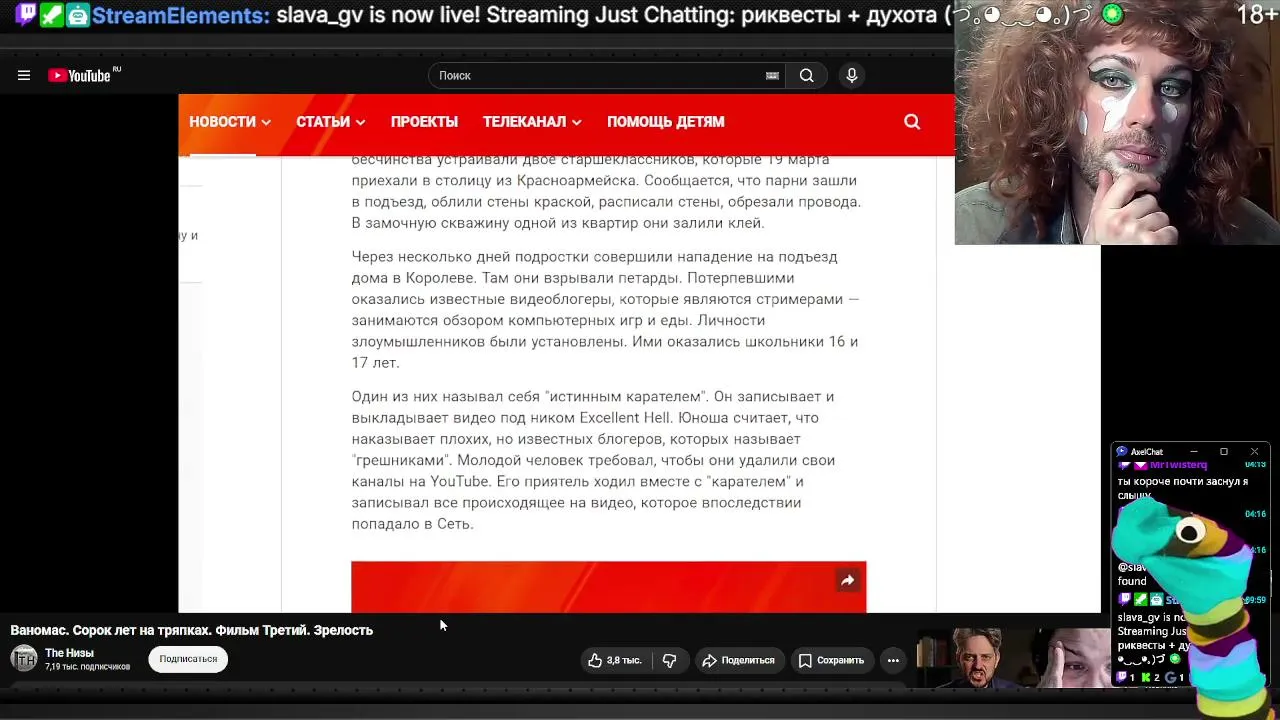Open the YouTube guide hamburger menu
Image resolution: width=1280 pixels, height=720 pixels.
[x=24, y=75]
